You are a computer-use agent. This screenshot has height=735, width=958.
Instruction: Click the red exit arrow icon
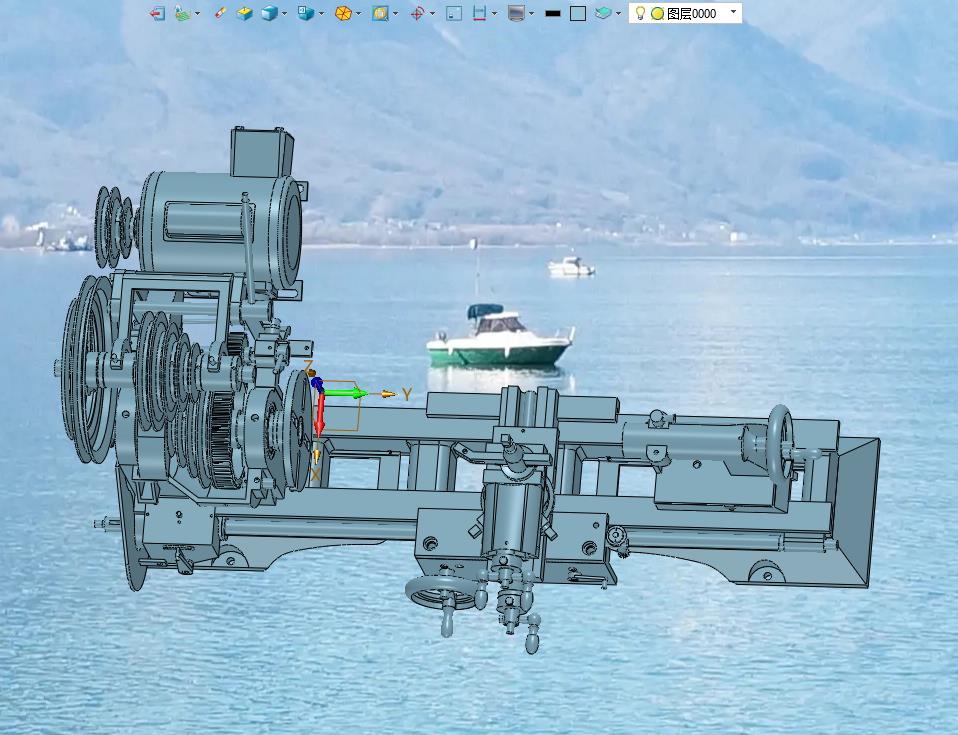pyautogui.click(x=158, y=13)
